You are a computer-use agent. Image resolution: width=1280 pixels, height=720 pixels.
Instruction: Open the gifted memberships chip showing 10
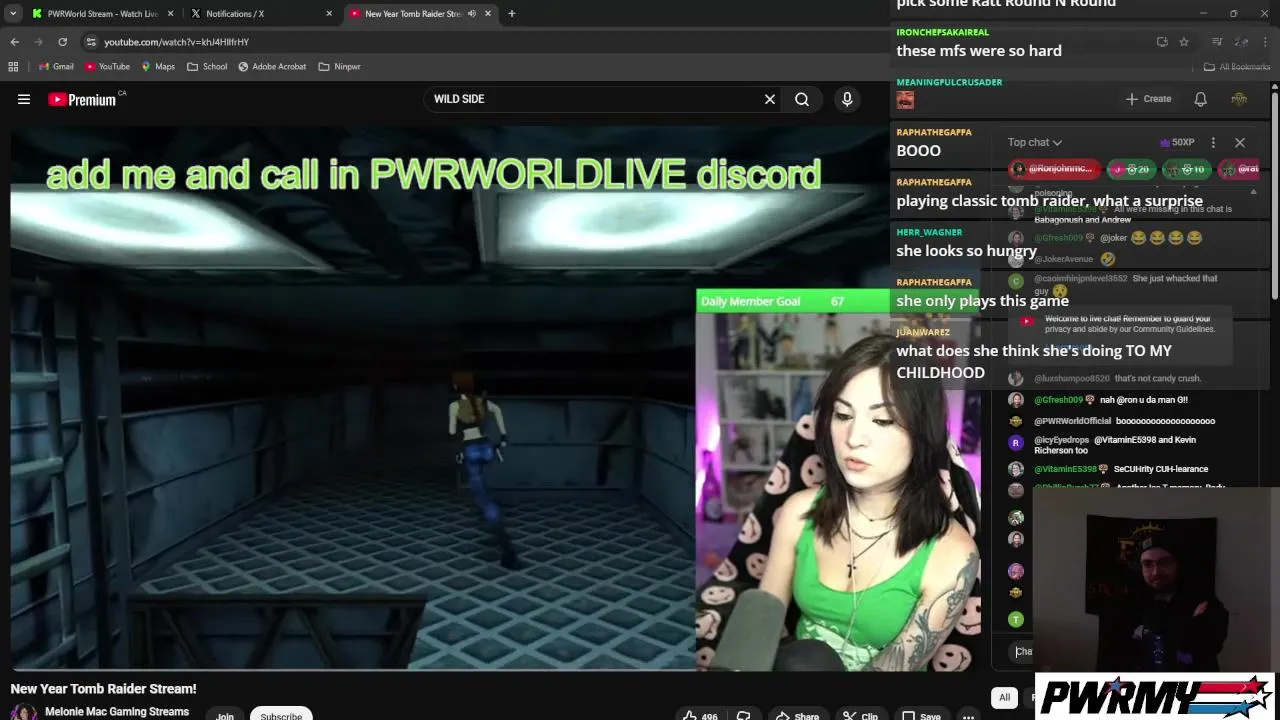[1187, 169]
